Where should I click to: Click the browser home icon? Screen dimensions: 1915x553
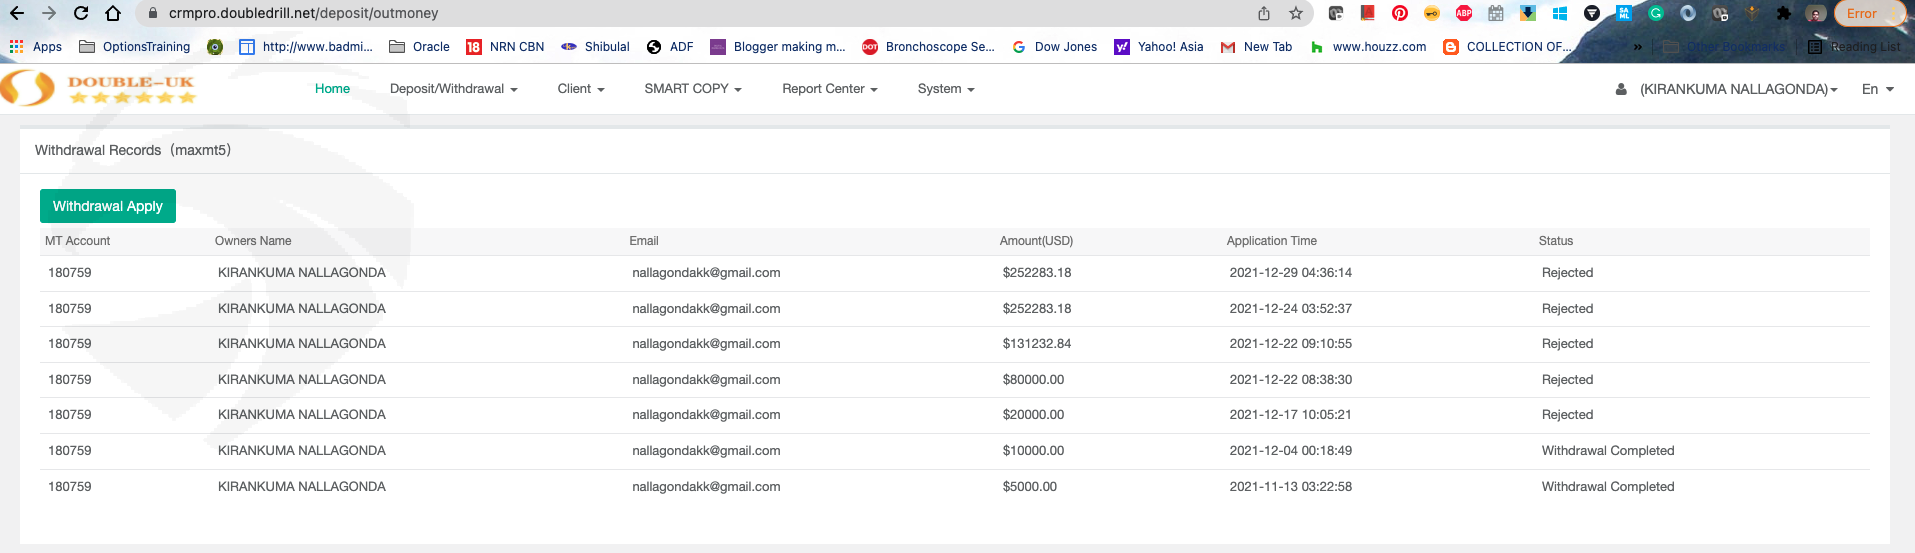tap(113, 13)
